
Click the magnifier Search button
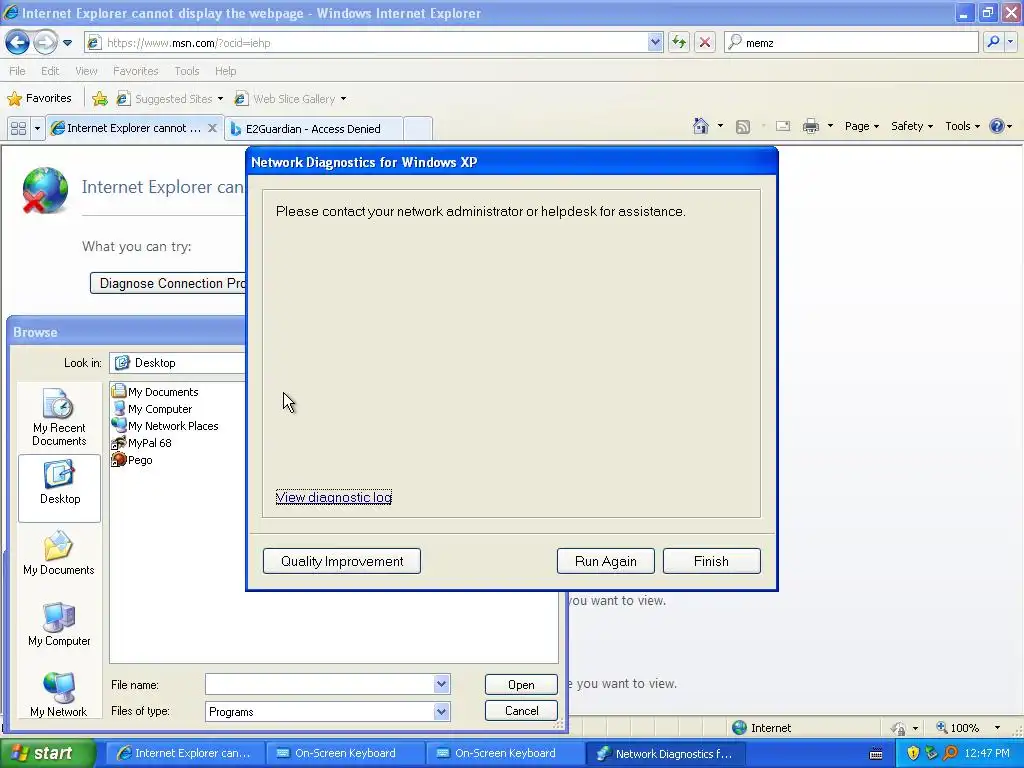point(993,42)
